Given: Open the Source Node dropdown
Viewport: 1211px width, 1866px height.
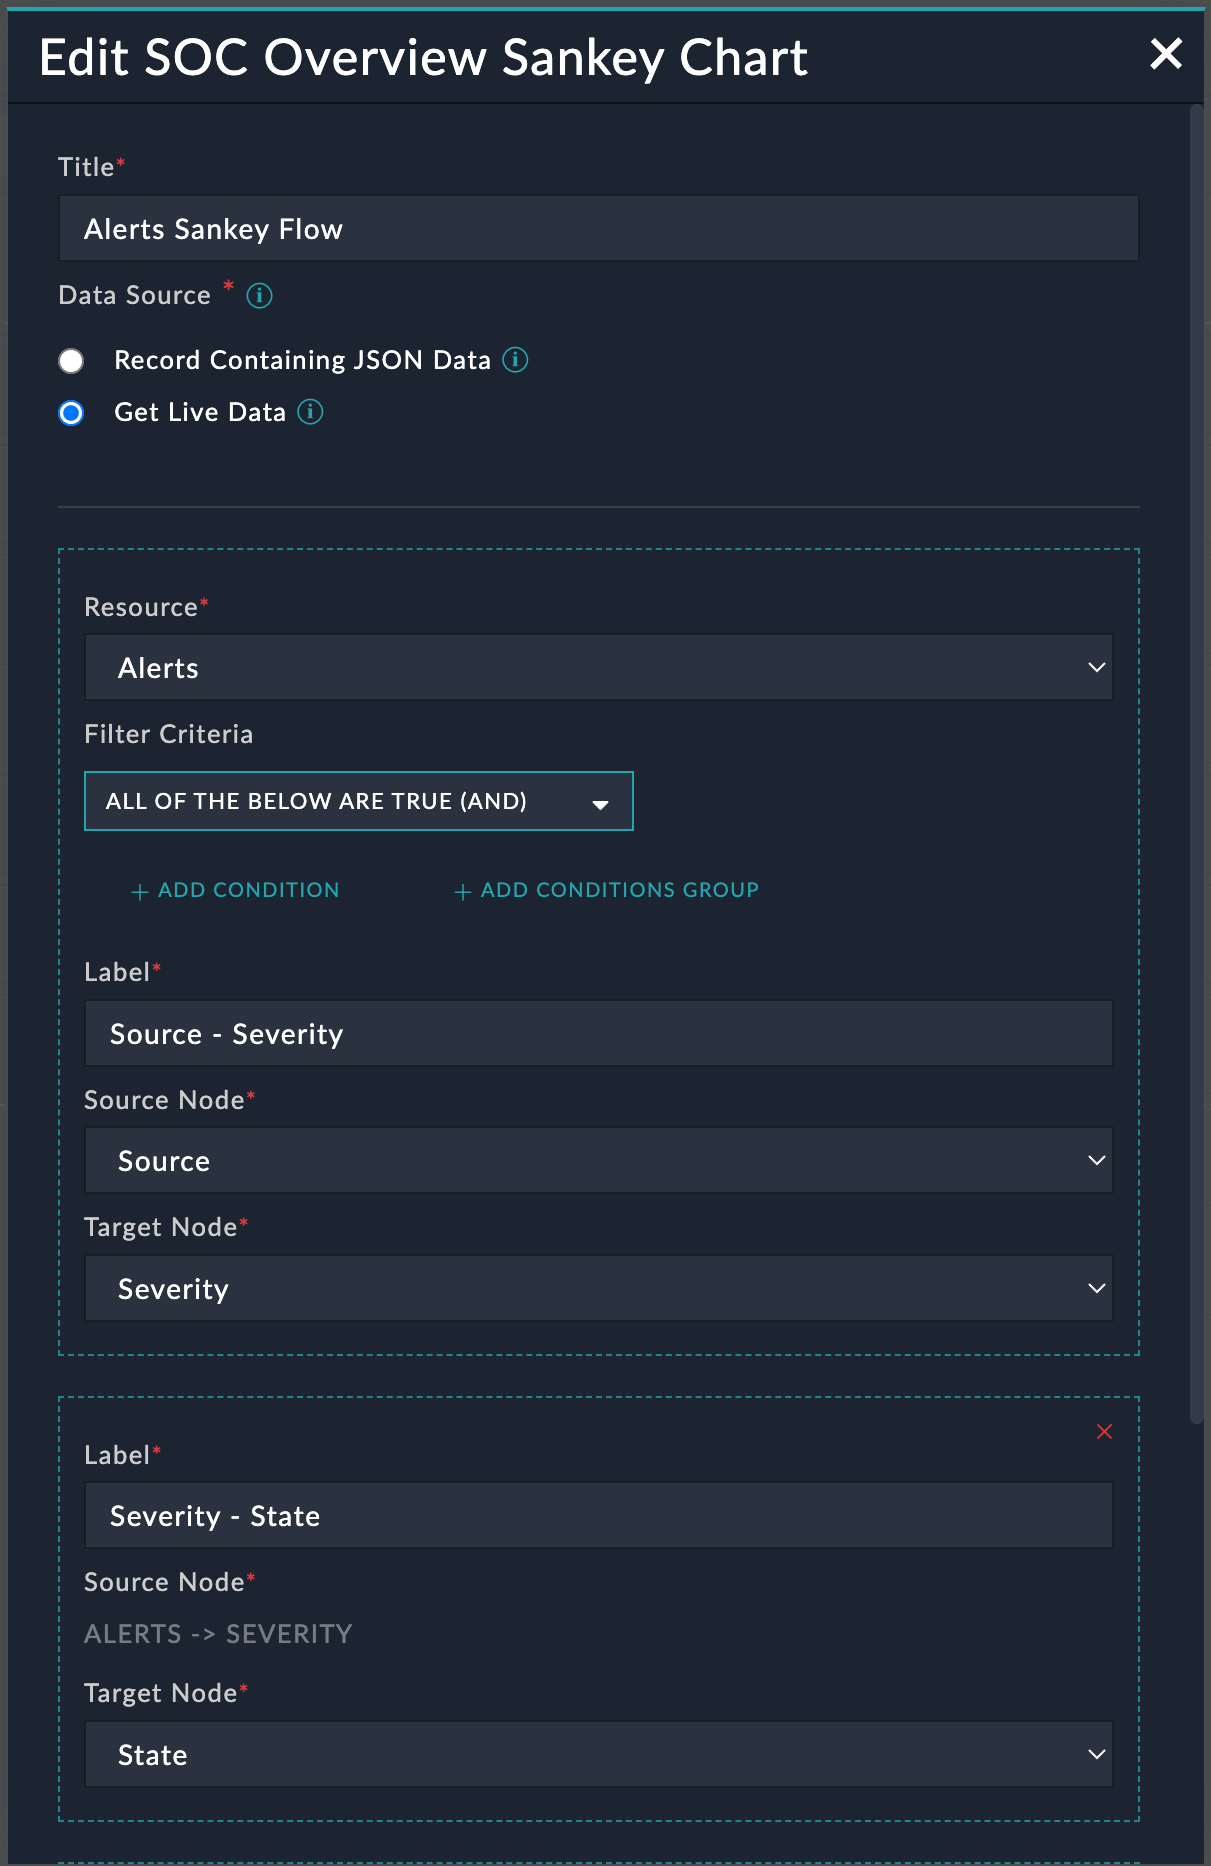Looking at the screenshot, I should tap(598, 1161).
